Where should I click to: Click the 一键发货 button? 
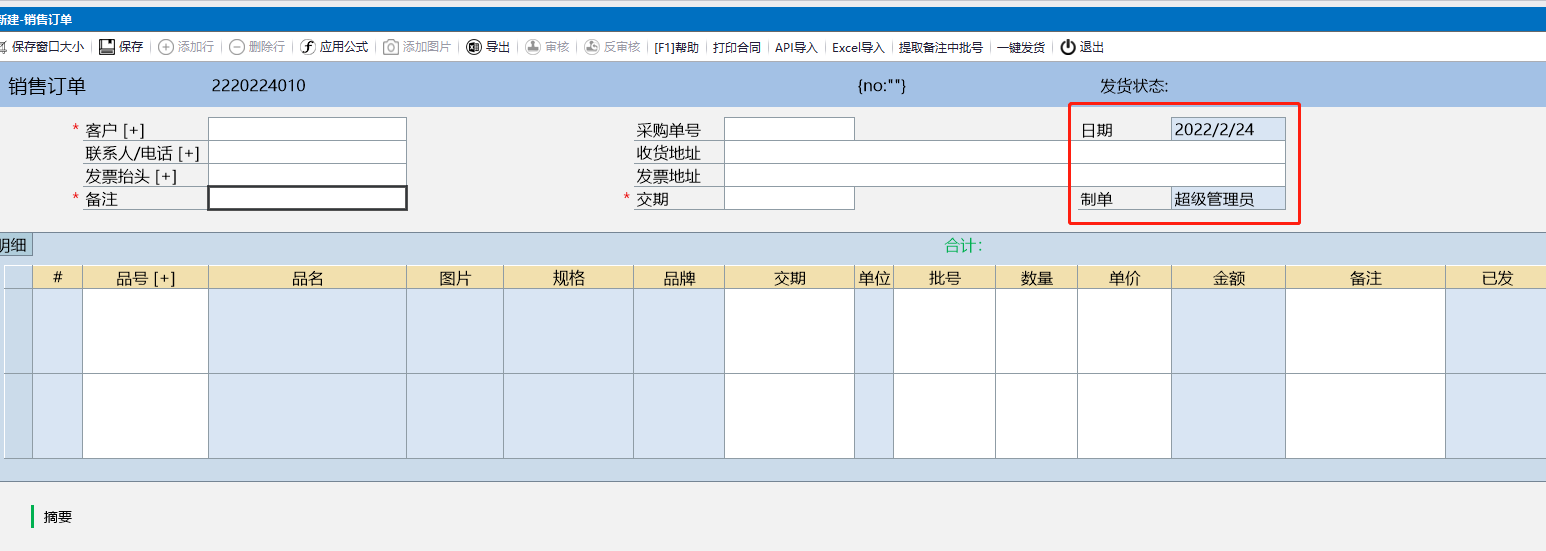click(1020, 47)
